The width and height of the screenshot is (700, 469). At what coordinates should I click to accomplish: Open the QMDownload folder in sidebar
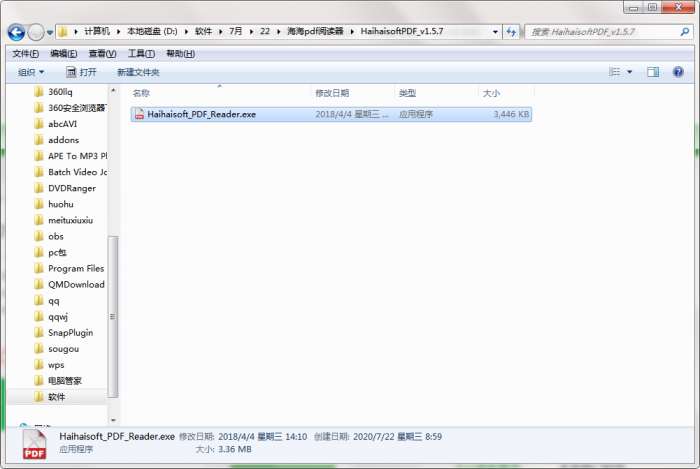[71, 285]
